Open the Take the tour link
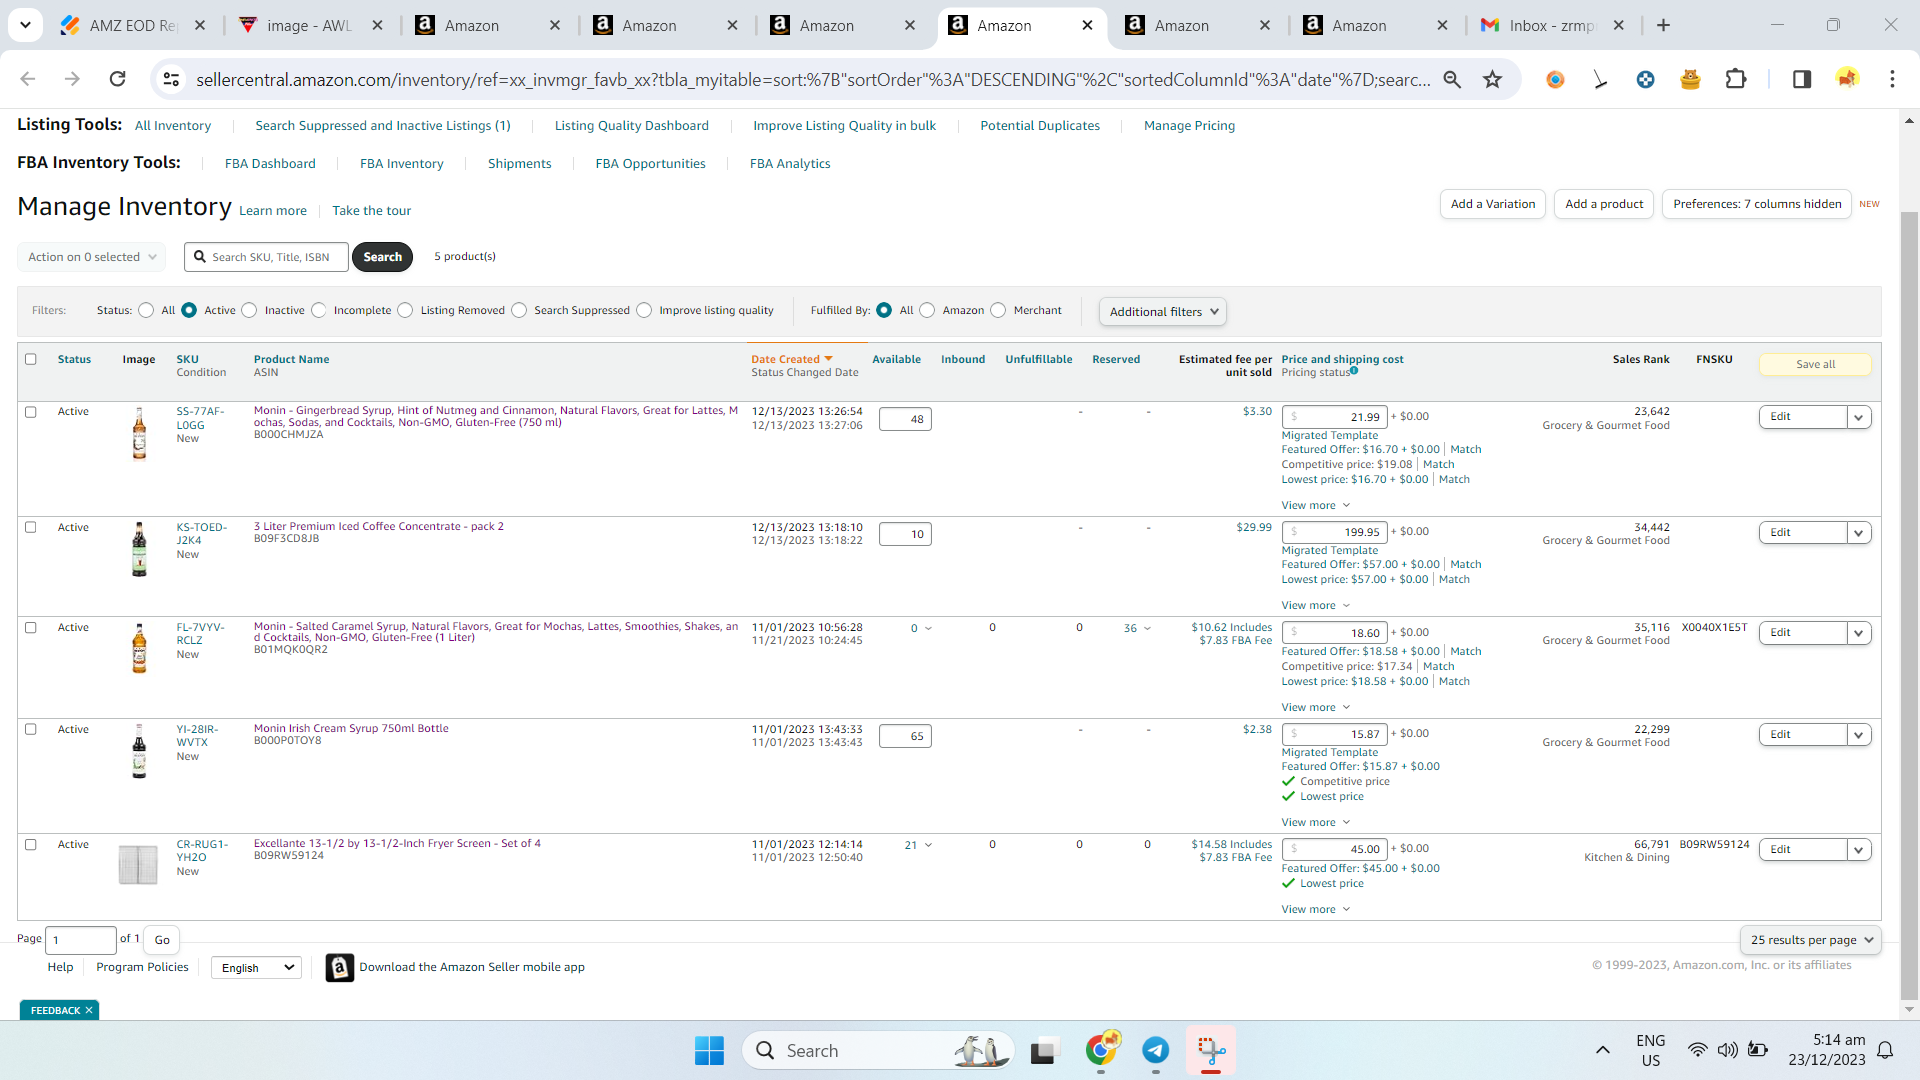 371,211
